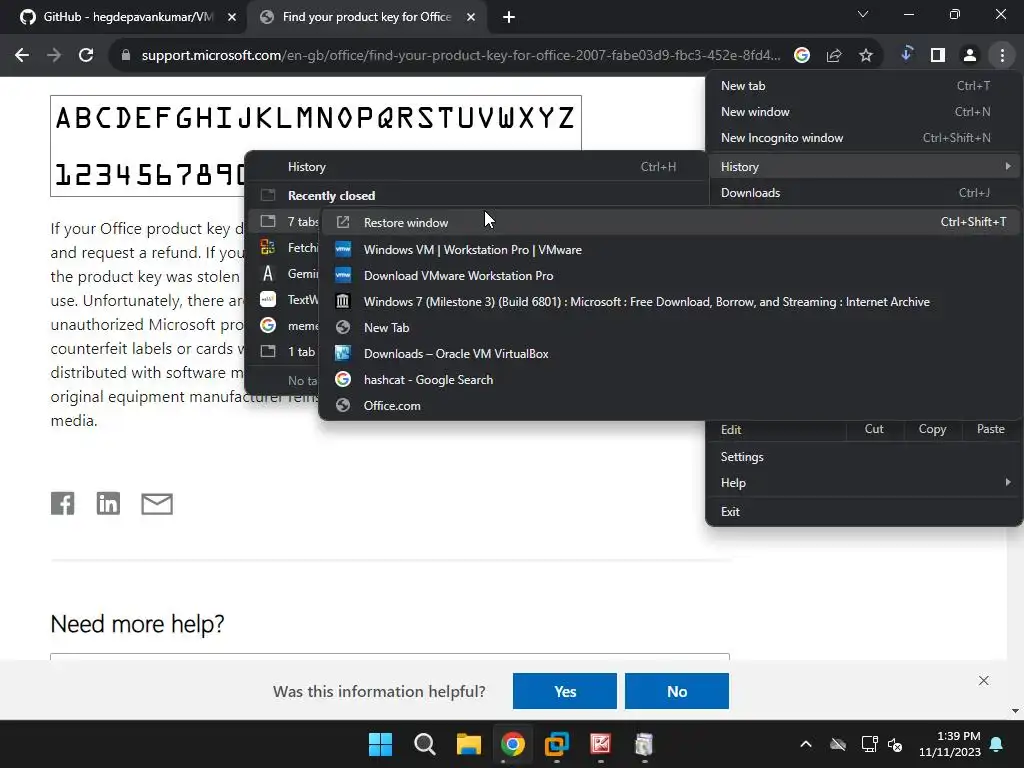Click the page scrollbar down arrow

coord(1015,711)
